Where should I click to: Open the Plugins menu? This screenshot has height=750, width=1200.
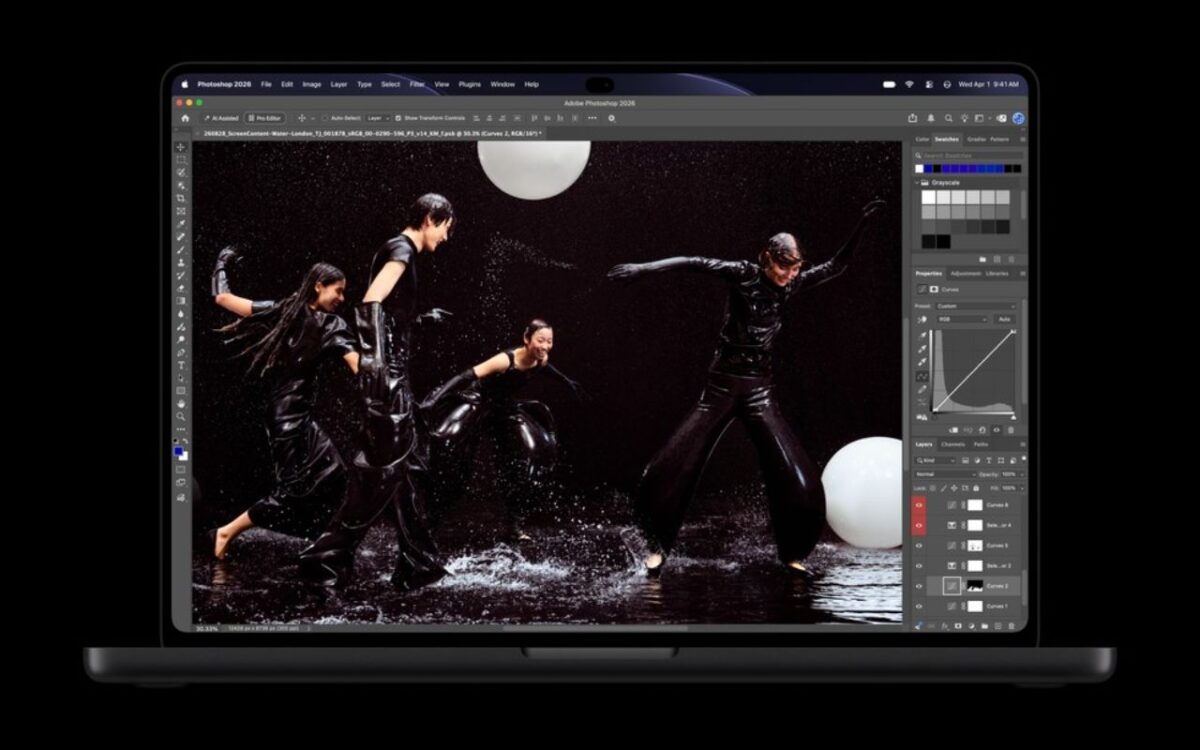click(x=470, y=84)
